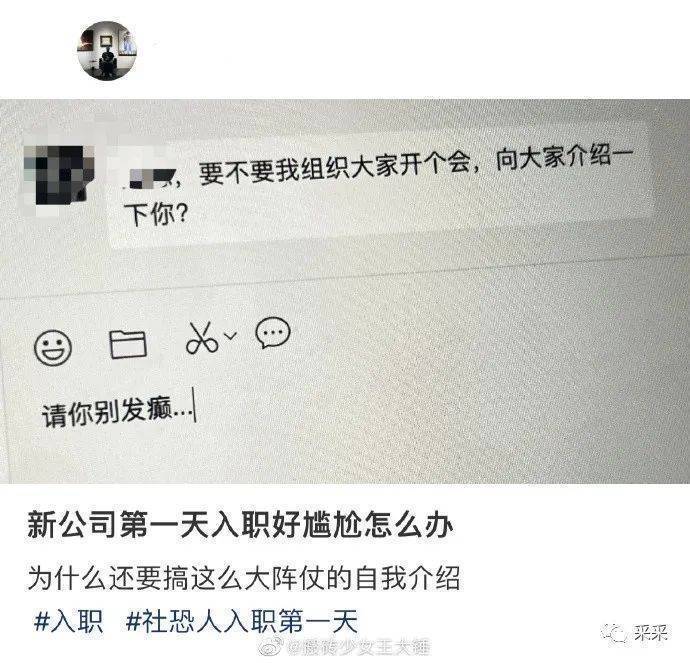Open the #社恐人入职第一天 hashtag
This screenshot has height=663, width=690.
tap(241, 621)
